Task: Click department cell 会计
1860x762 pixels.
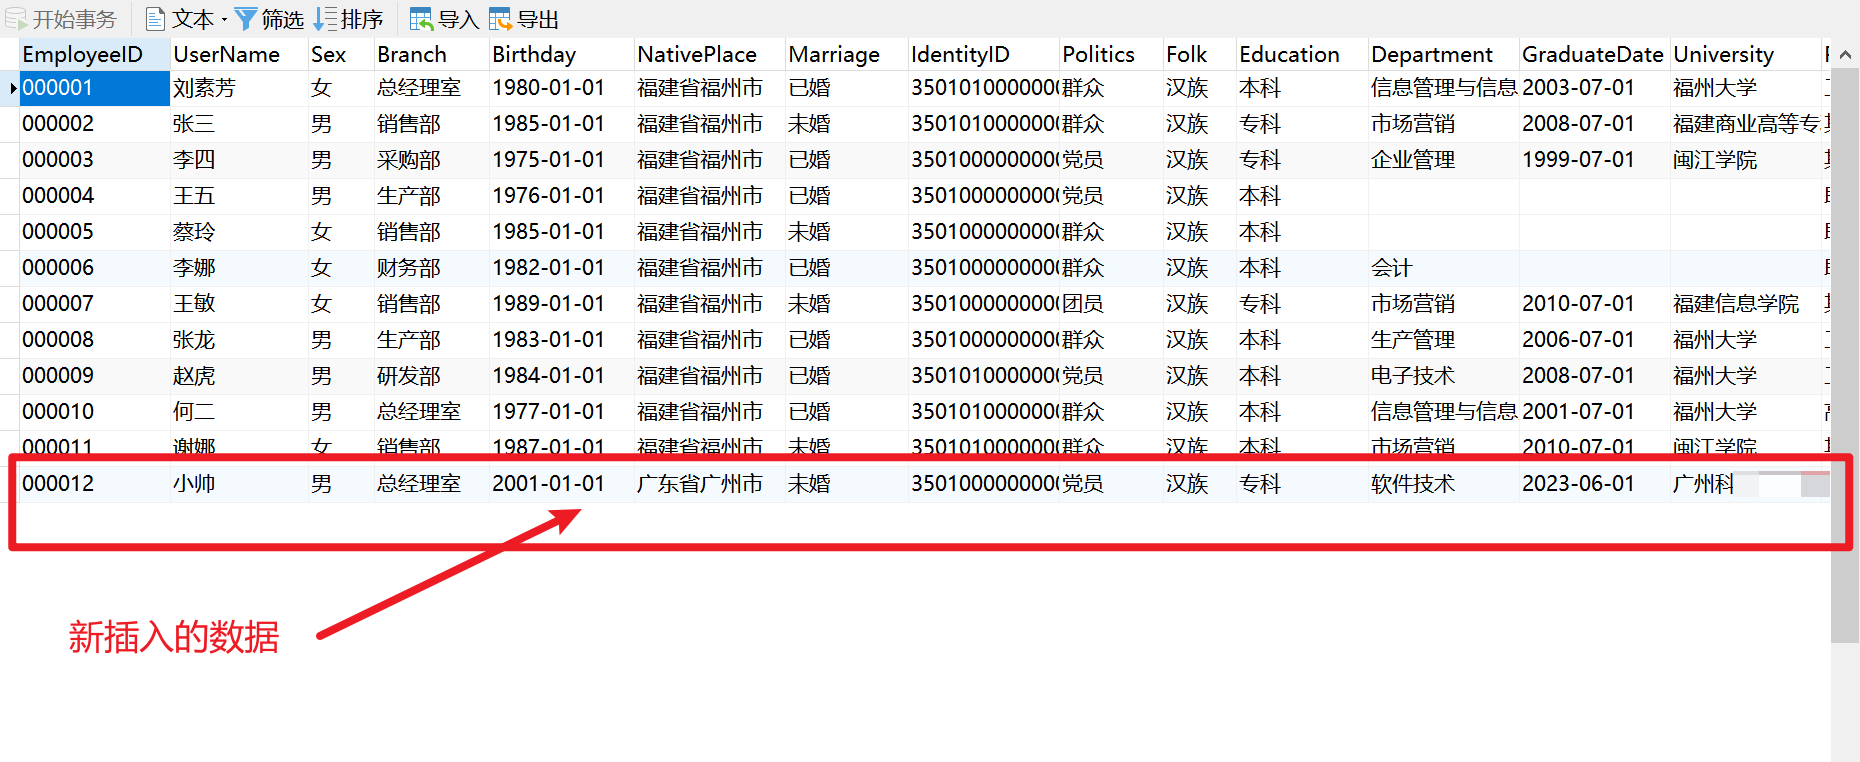Action: pos(1444,268)
